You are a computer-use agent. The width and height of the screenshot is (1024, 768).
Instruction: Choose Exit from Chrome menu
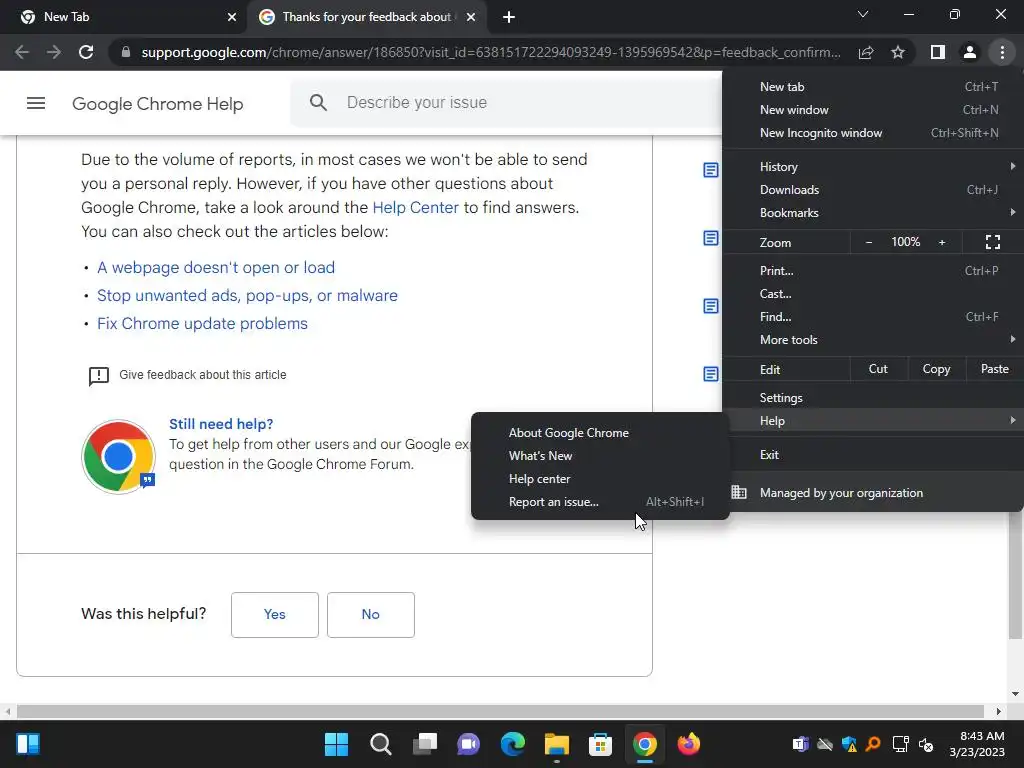click(x=872, y=455)
